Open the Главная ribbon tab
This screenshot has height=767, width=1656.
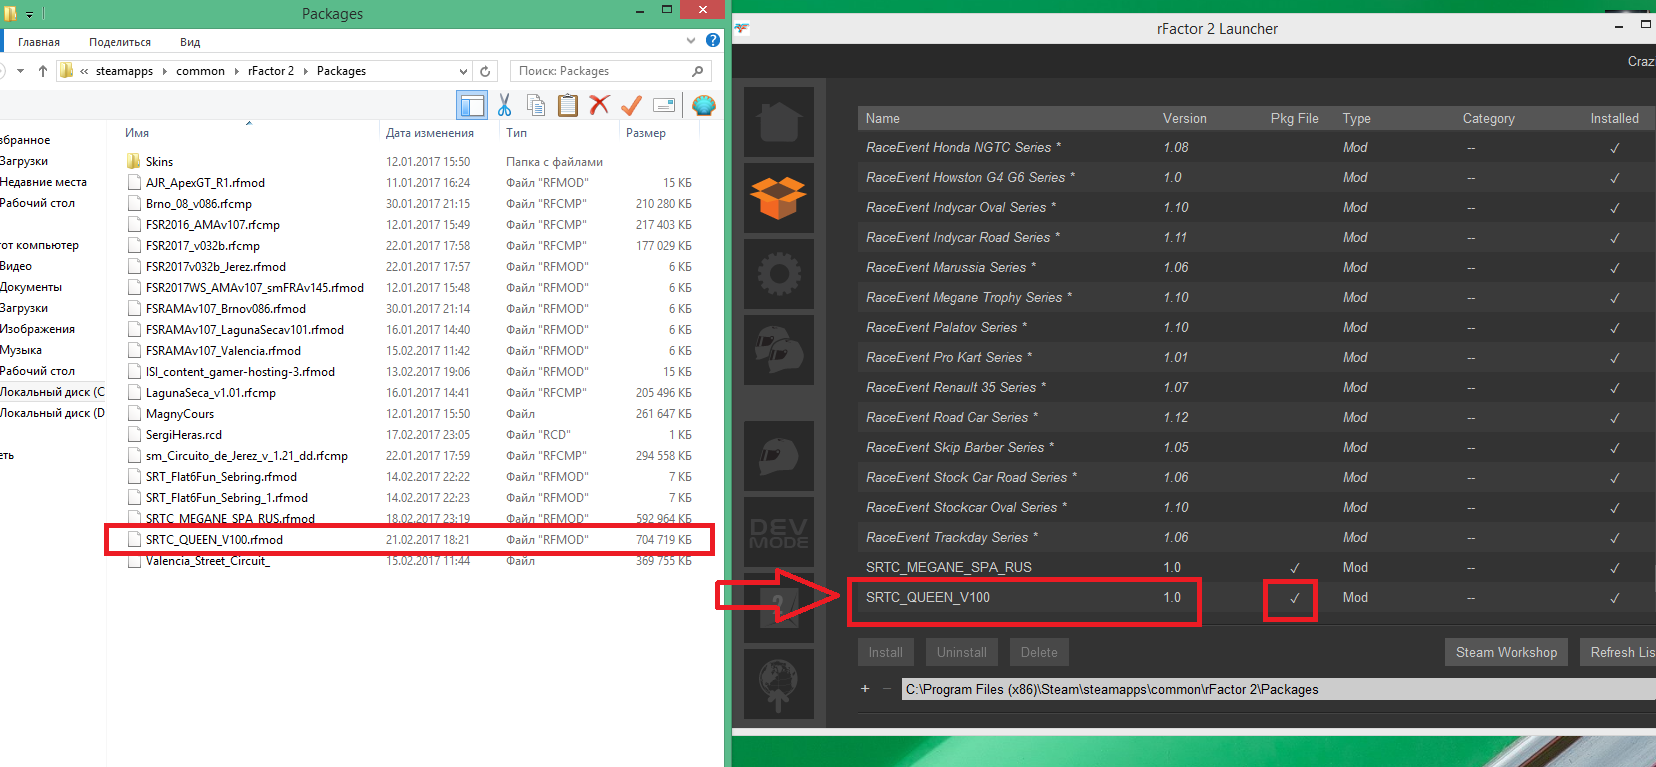click(39, 42)
